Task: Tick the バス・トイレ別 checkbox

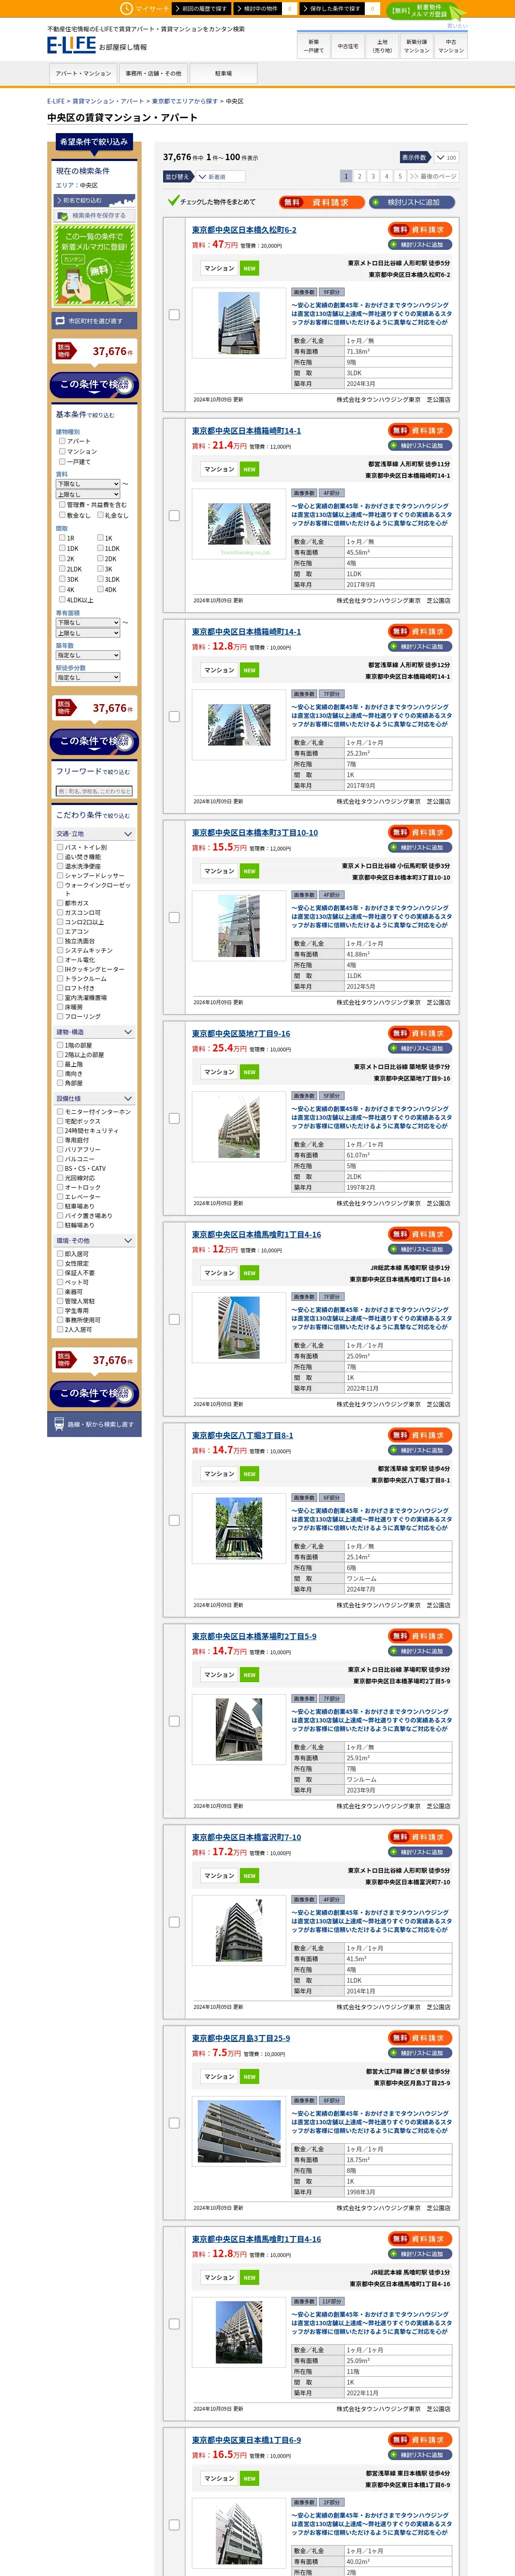Action: 60,847
